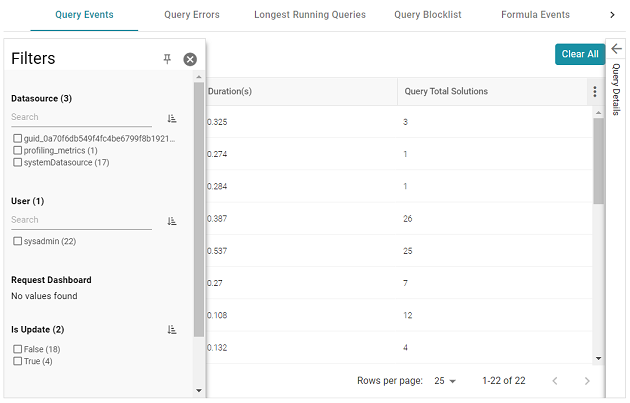The height and width of the screenshot is (403, 630).
Task: Switch to the Query Errors tab
Action: point(192,15)
